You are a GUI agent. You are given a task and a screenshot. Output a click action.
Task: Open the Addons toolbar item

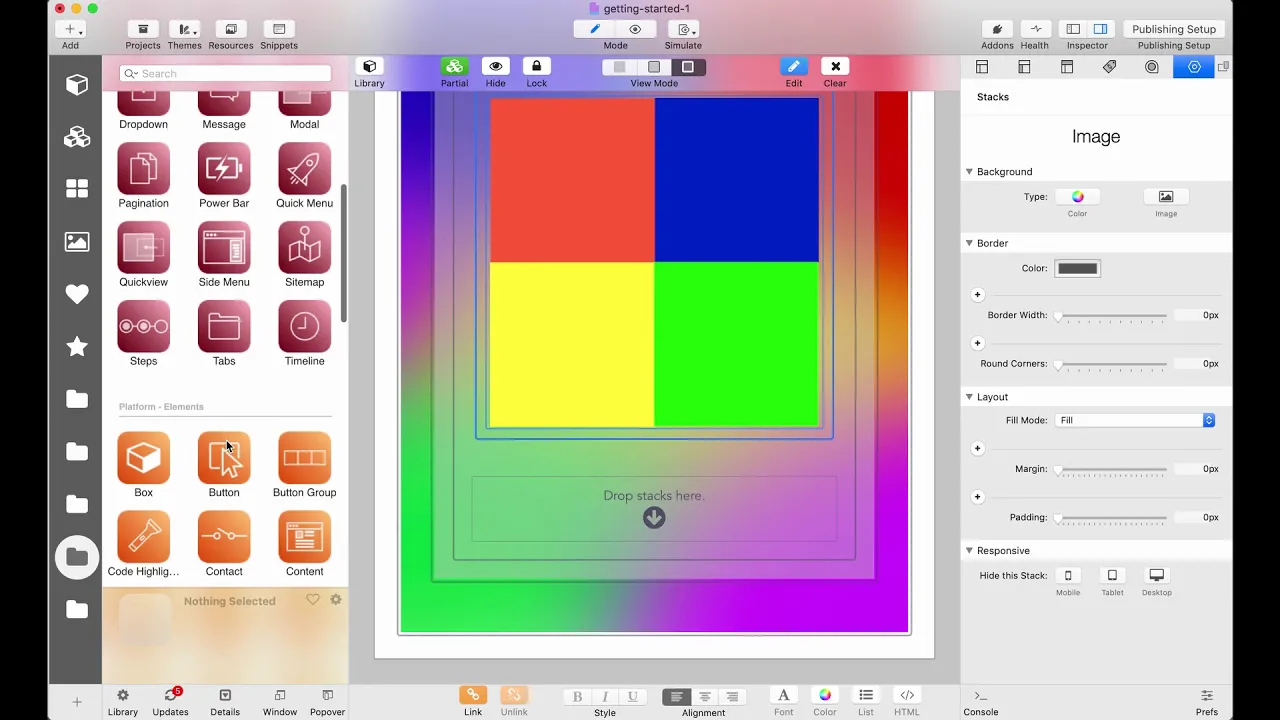click(x=997, y=29)
